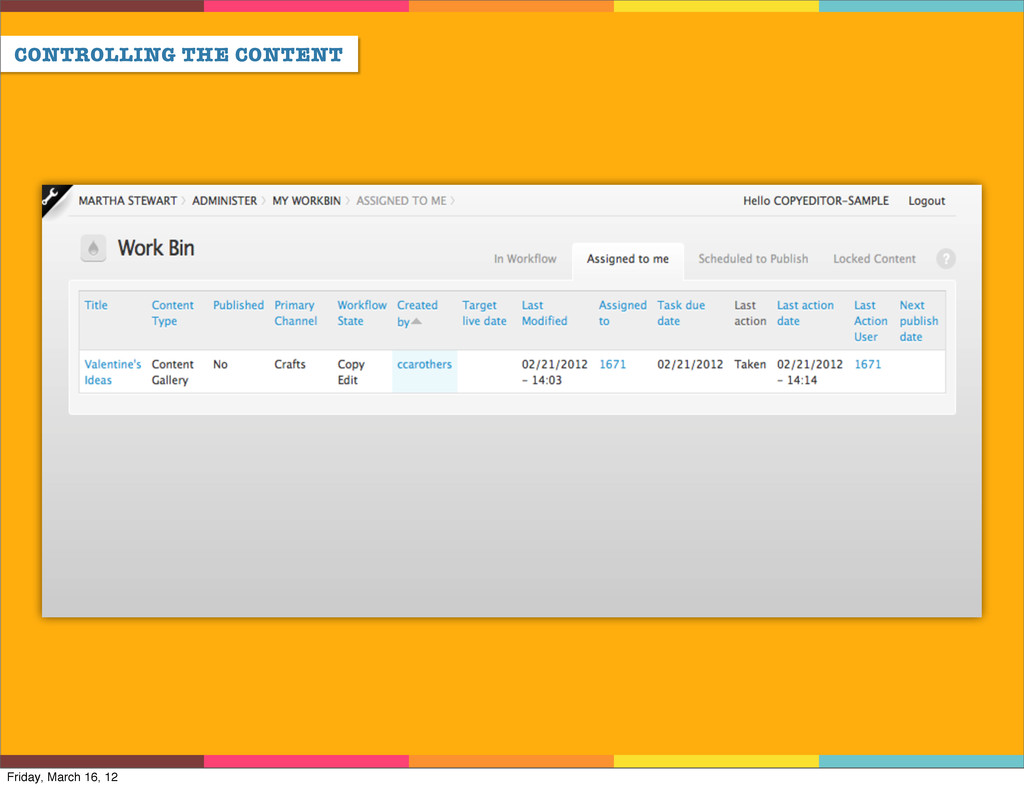This screenshot has height=788, width=1024.
Task: Navigate to My Workbin breadcrumb
Action: [x=306, y=201]
